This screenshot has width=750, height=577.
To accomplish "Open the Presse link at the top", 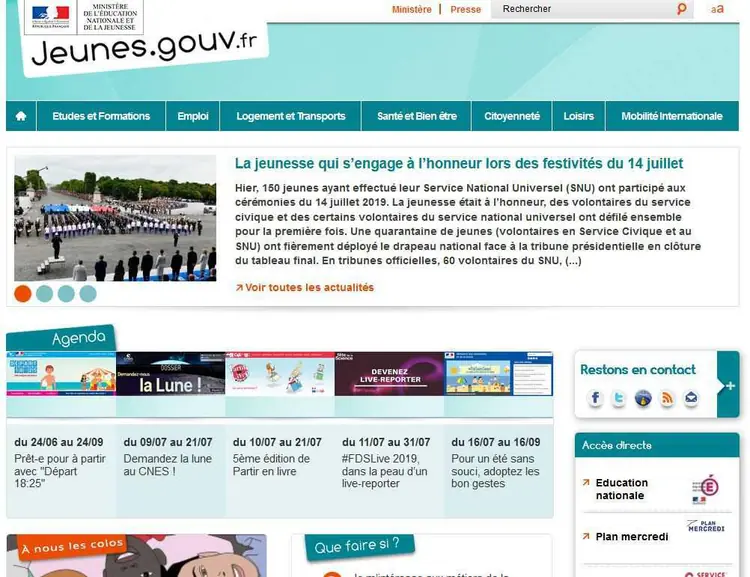I will pyautogui.click(x=465, y=9).
